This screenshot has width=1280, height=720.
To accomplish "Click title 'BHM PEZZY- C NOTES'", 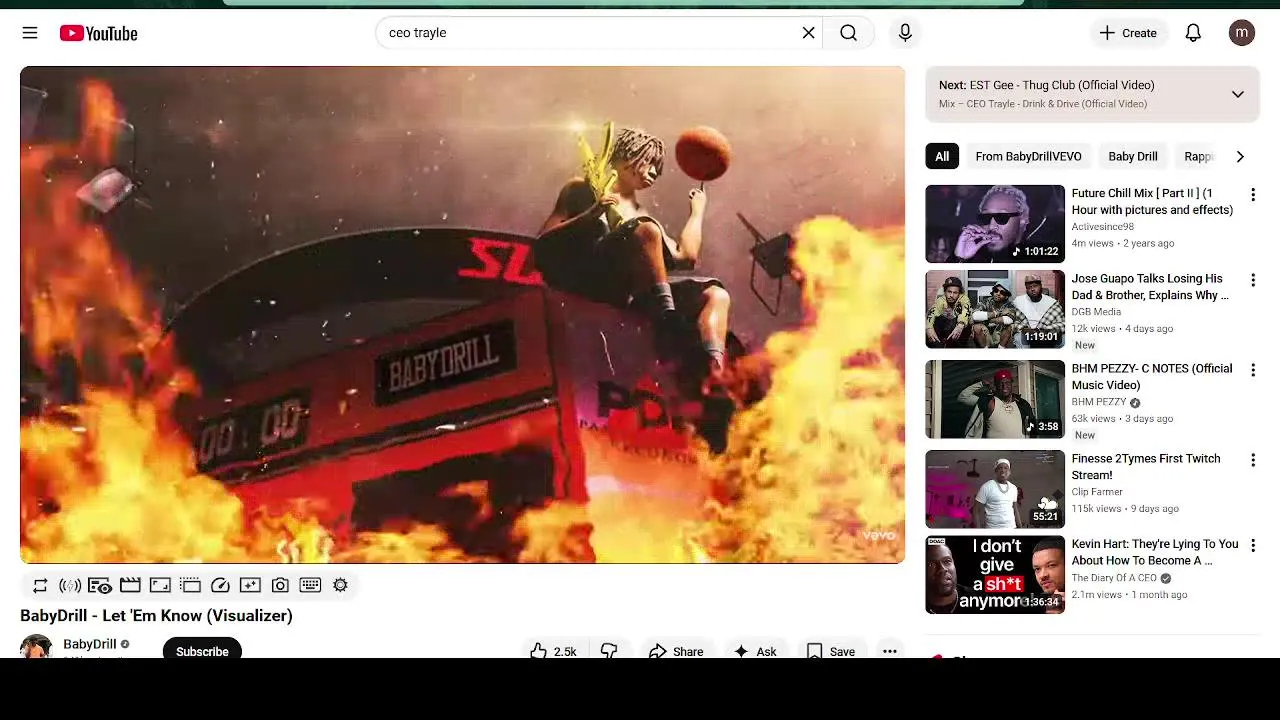I will tap(1152, 376).
